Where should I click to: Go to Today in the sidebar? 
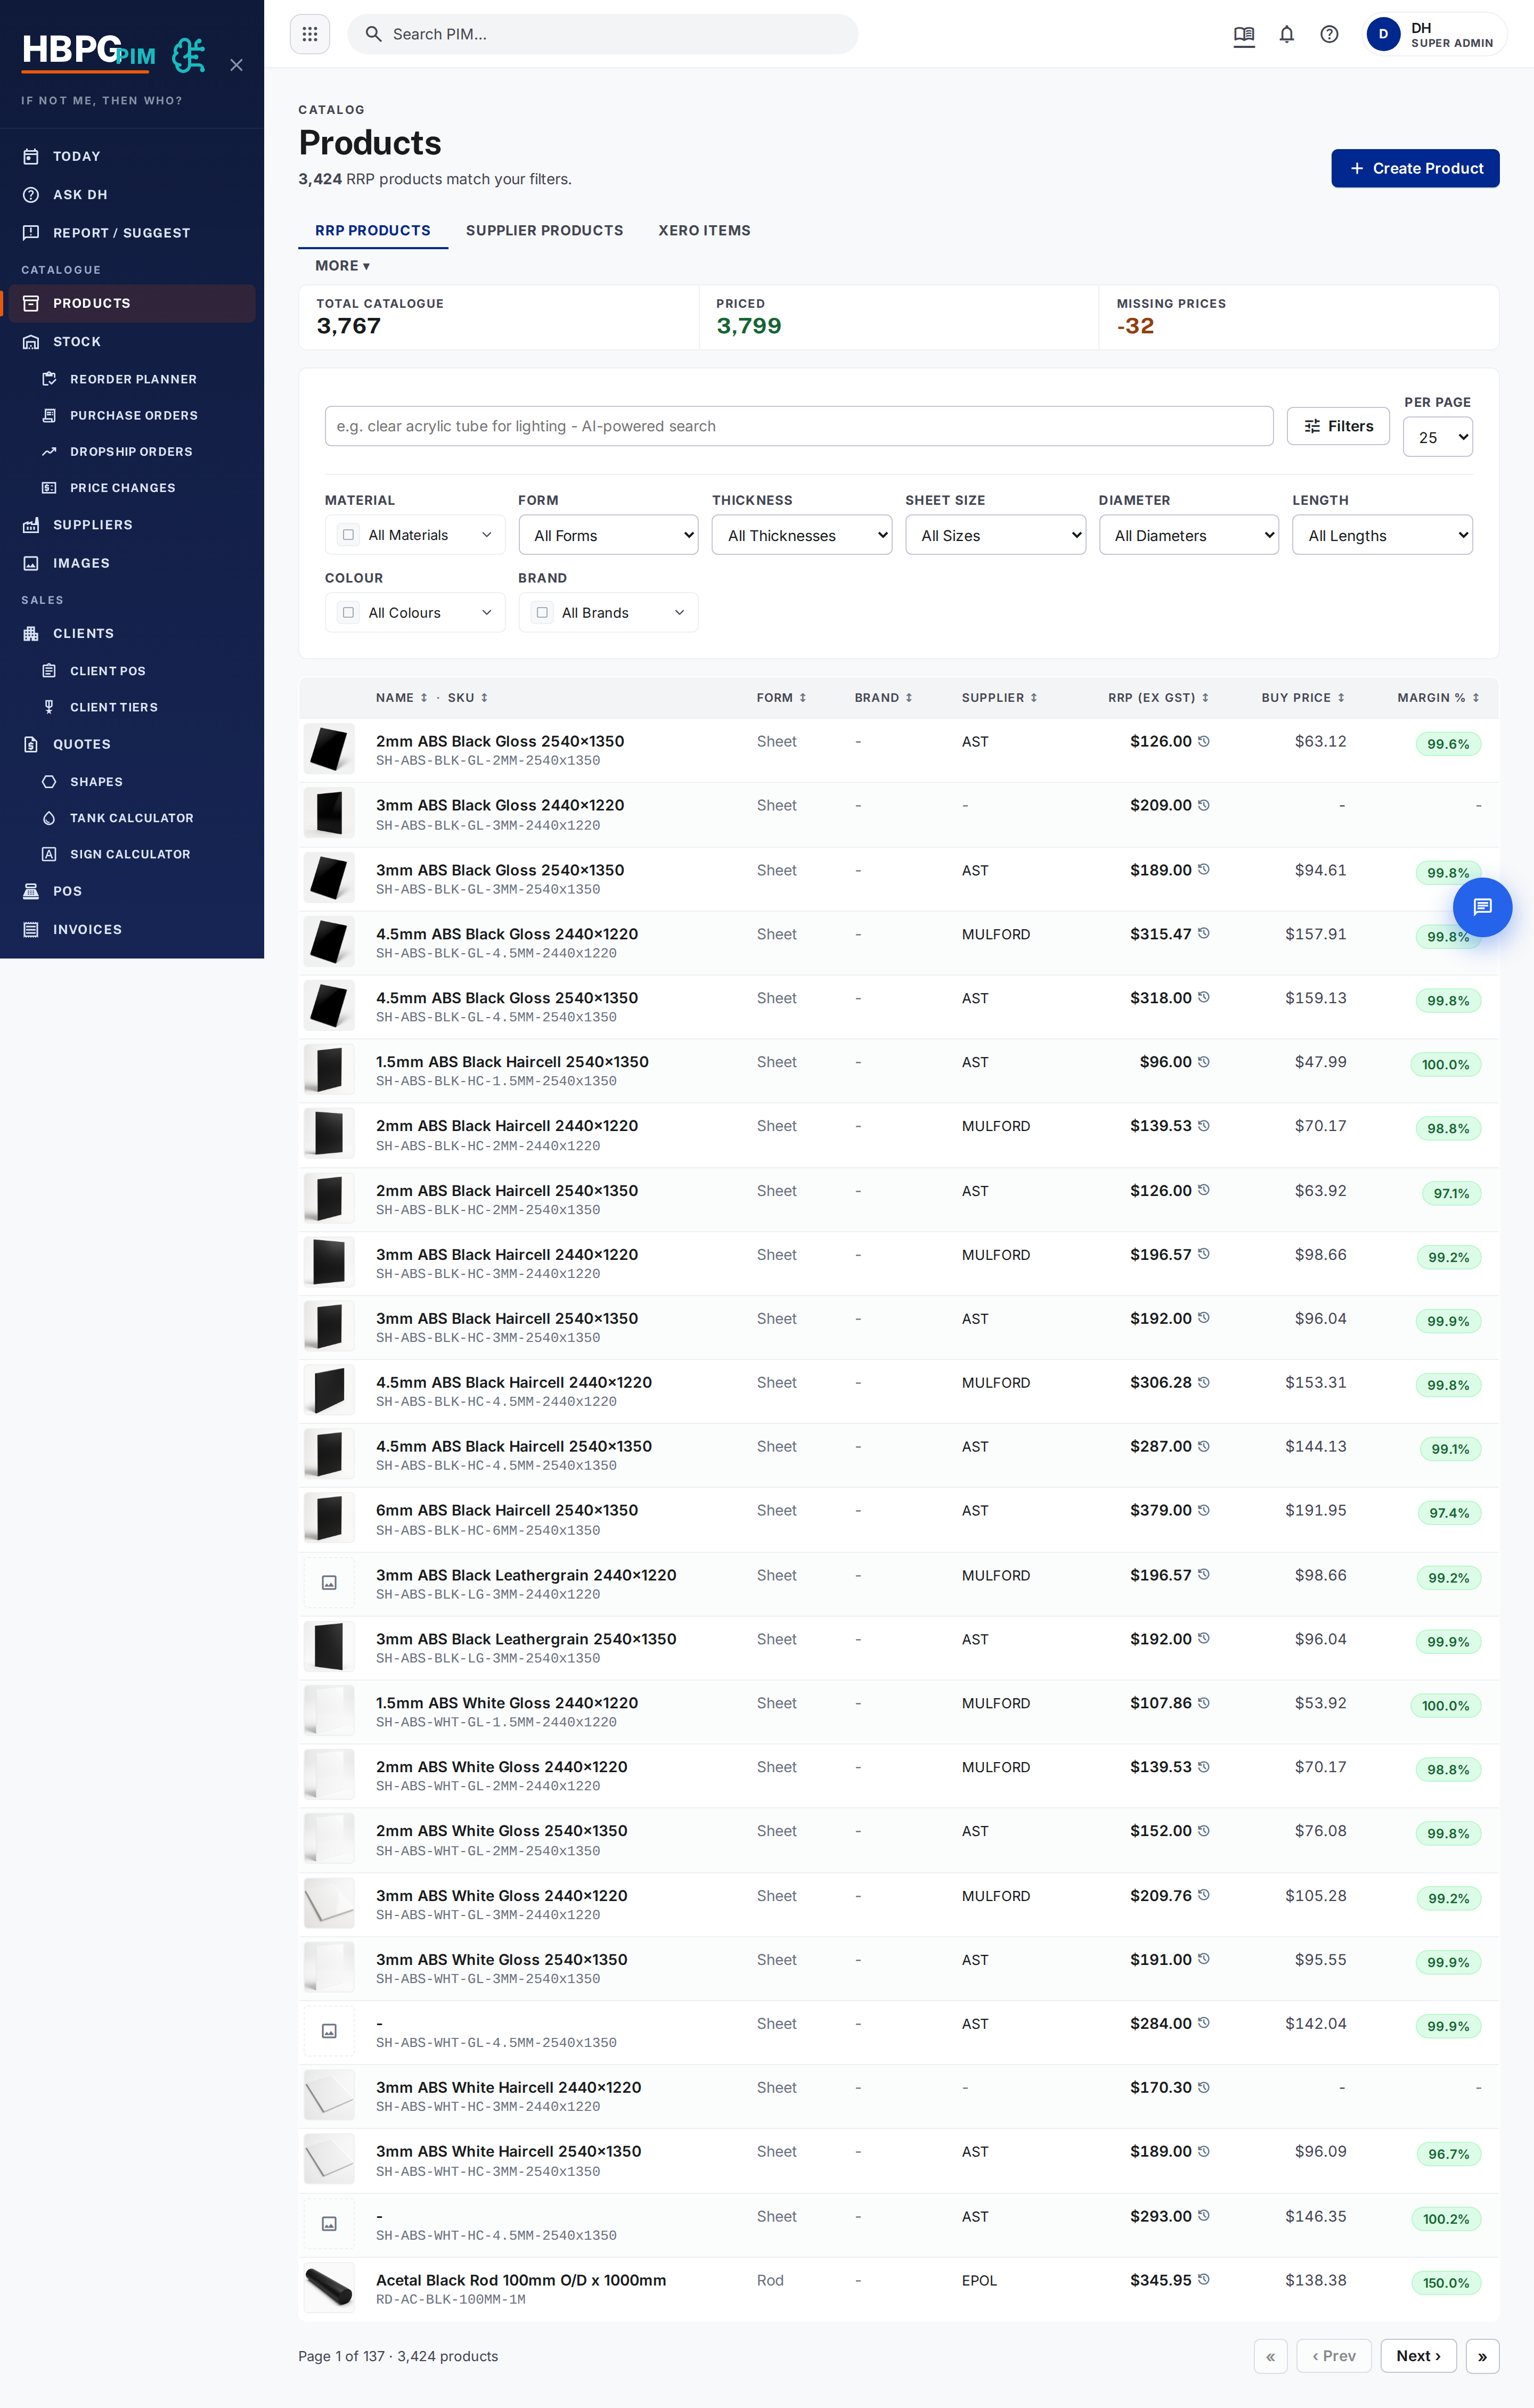(132, 156)
